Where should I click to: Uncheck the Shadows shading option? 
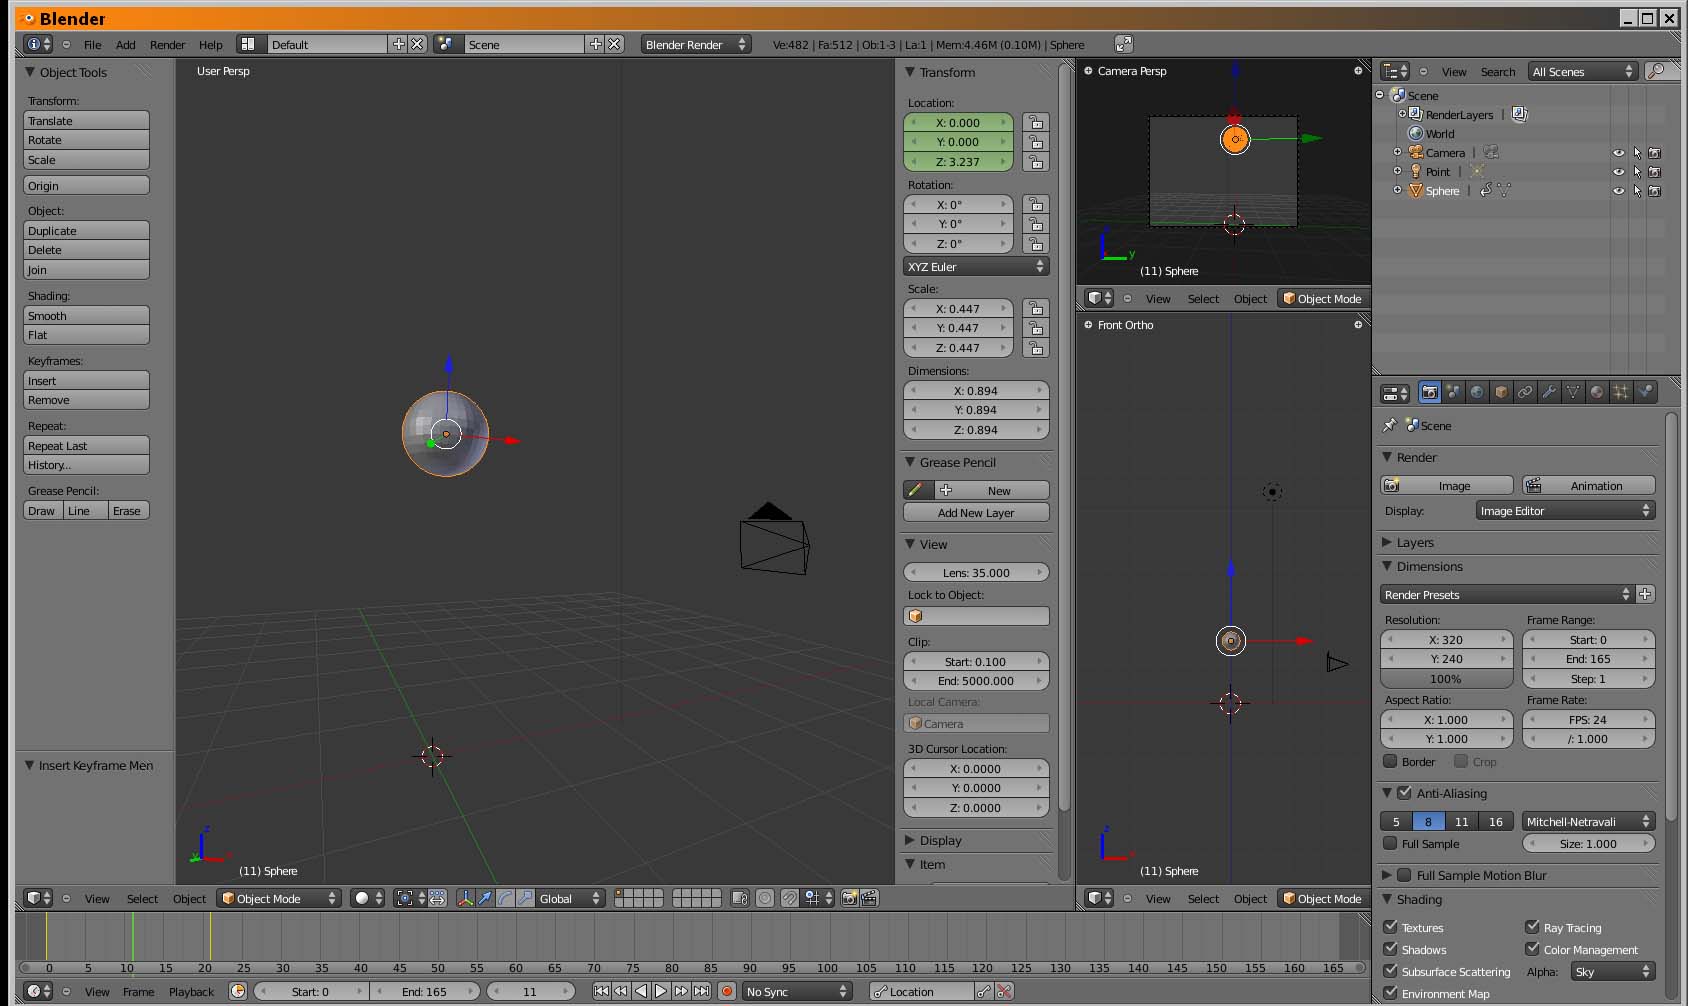click(1390, 949)
